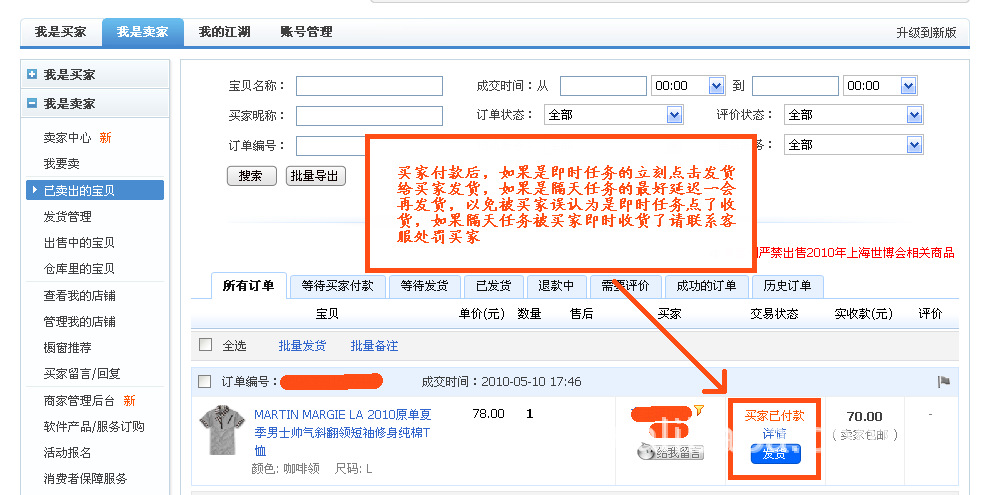Image resolution: width=1001 pixels, height=495 pixels.
Task: Select the 历史订单 tab
Action: tap(787, 286)
